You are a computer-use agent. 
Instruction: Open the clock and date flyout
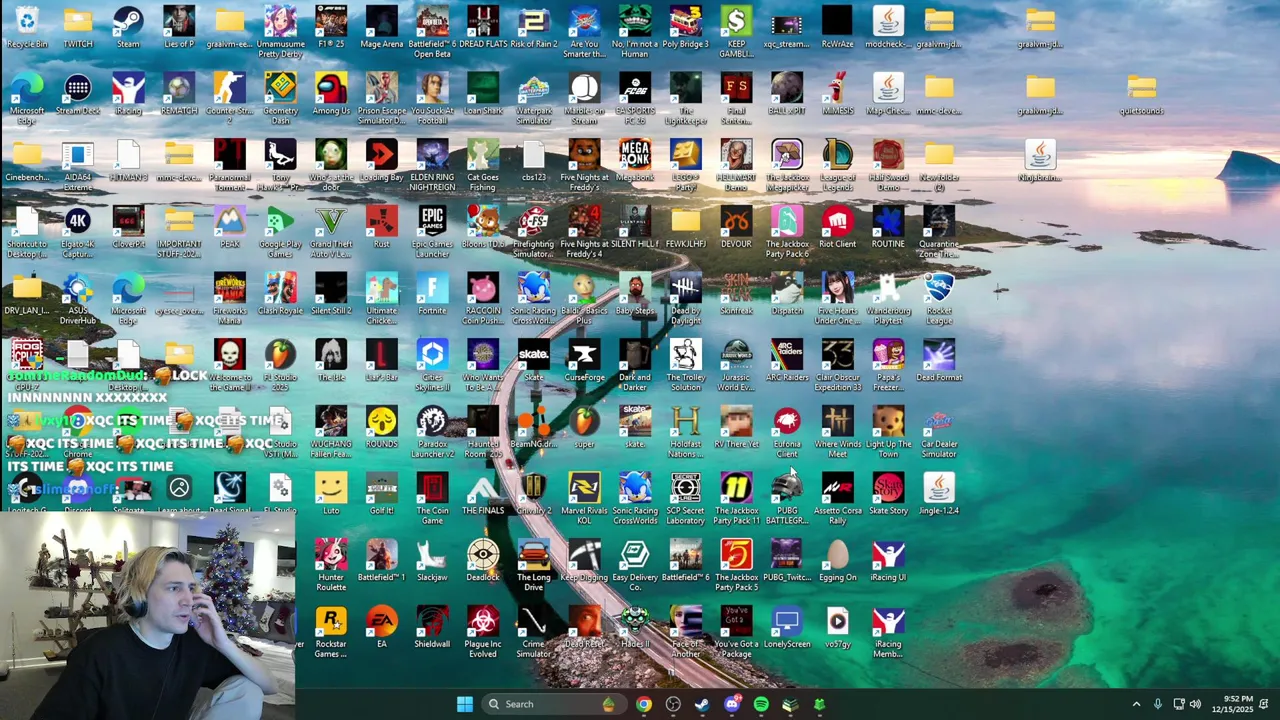1231,704
